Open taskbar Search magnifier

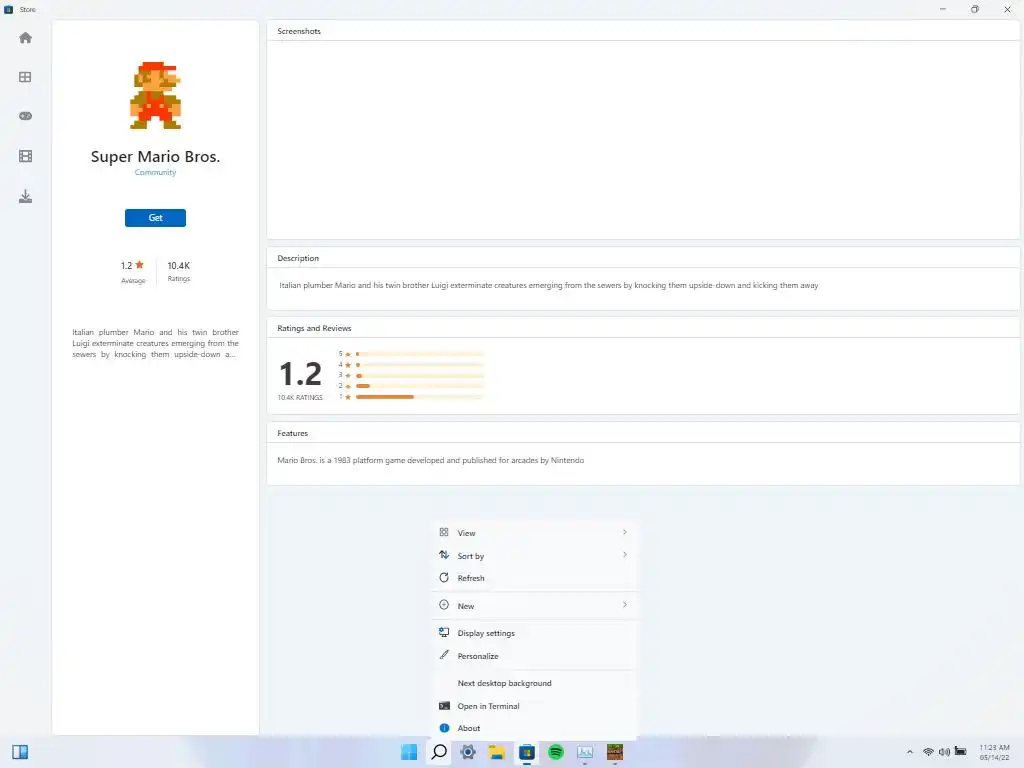[x=439, y=752]
